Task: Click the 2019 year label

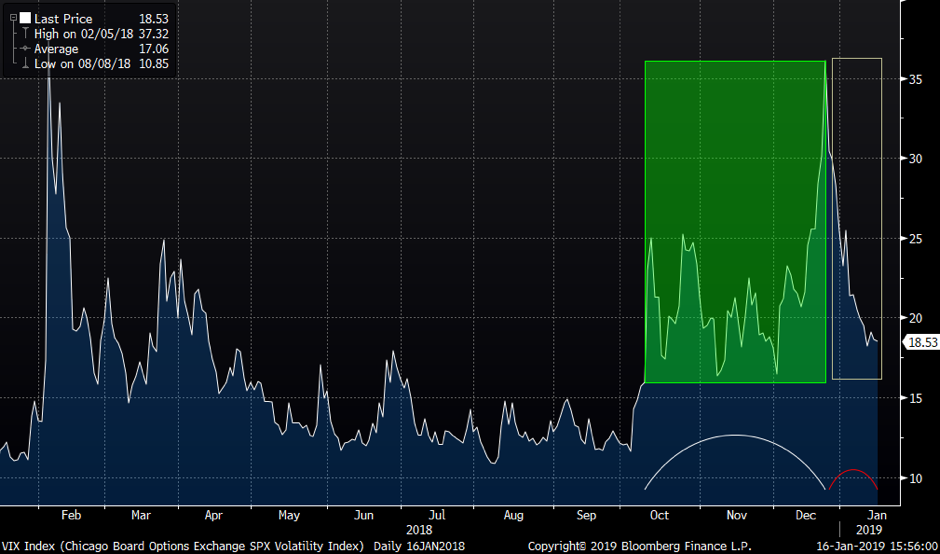Action: [870, 531]
